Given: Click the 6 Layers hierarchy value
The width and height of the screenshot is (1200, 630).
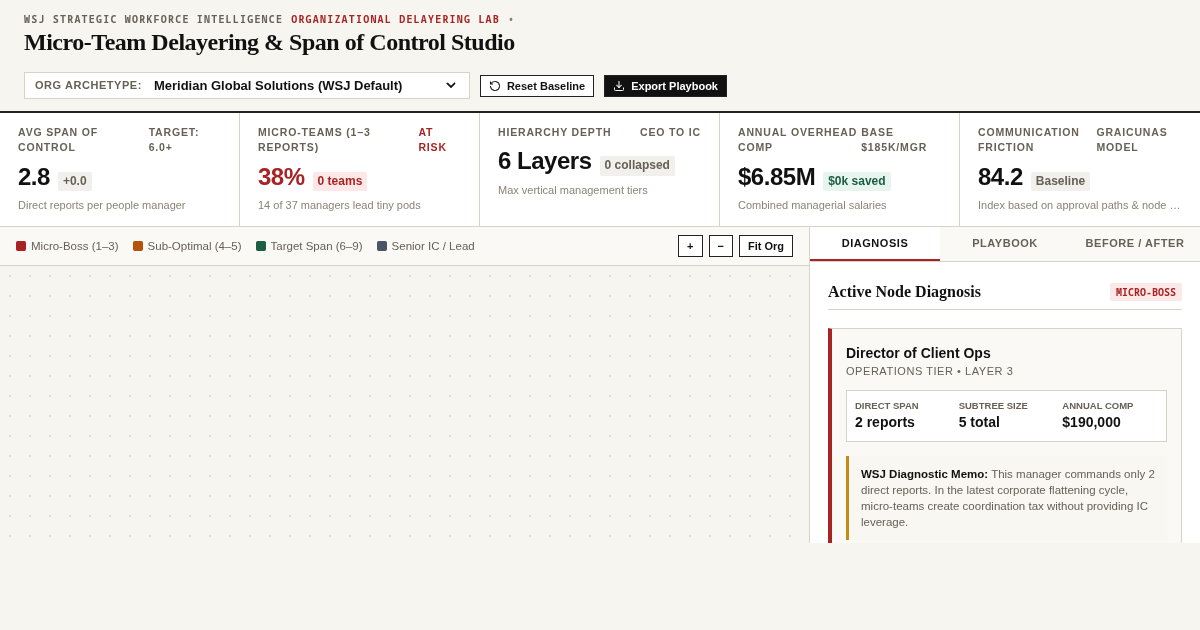Looking at the screenshot, I should 545,161.
